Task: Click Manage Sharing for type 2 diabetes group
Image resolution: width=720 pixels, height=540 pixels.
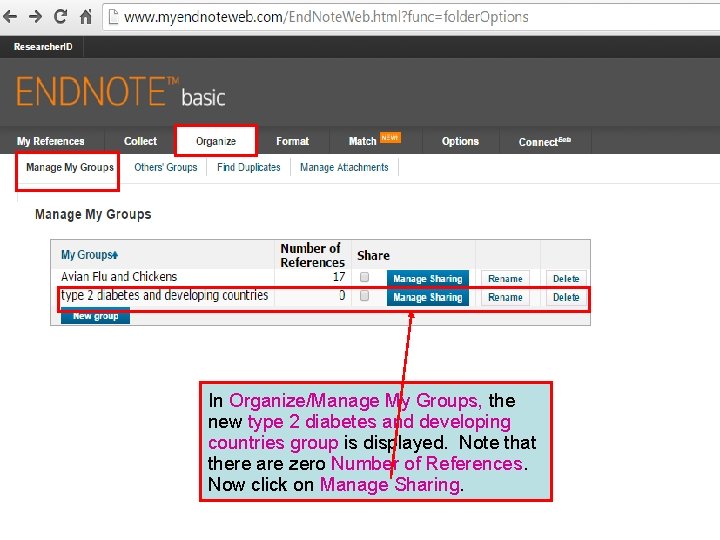Action: point(428,297)
